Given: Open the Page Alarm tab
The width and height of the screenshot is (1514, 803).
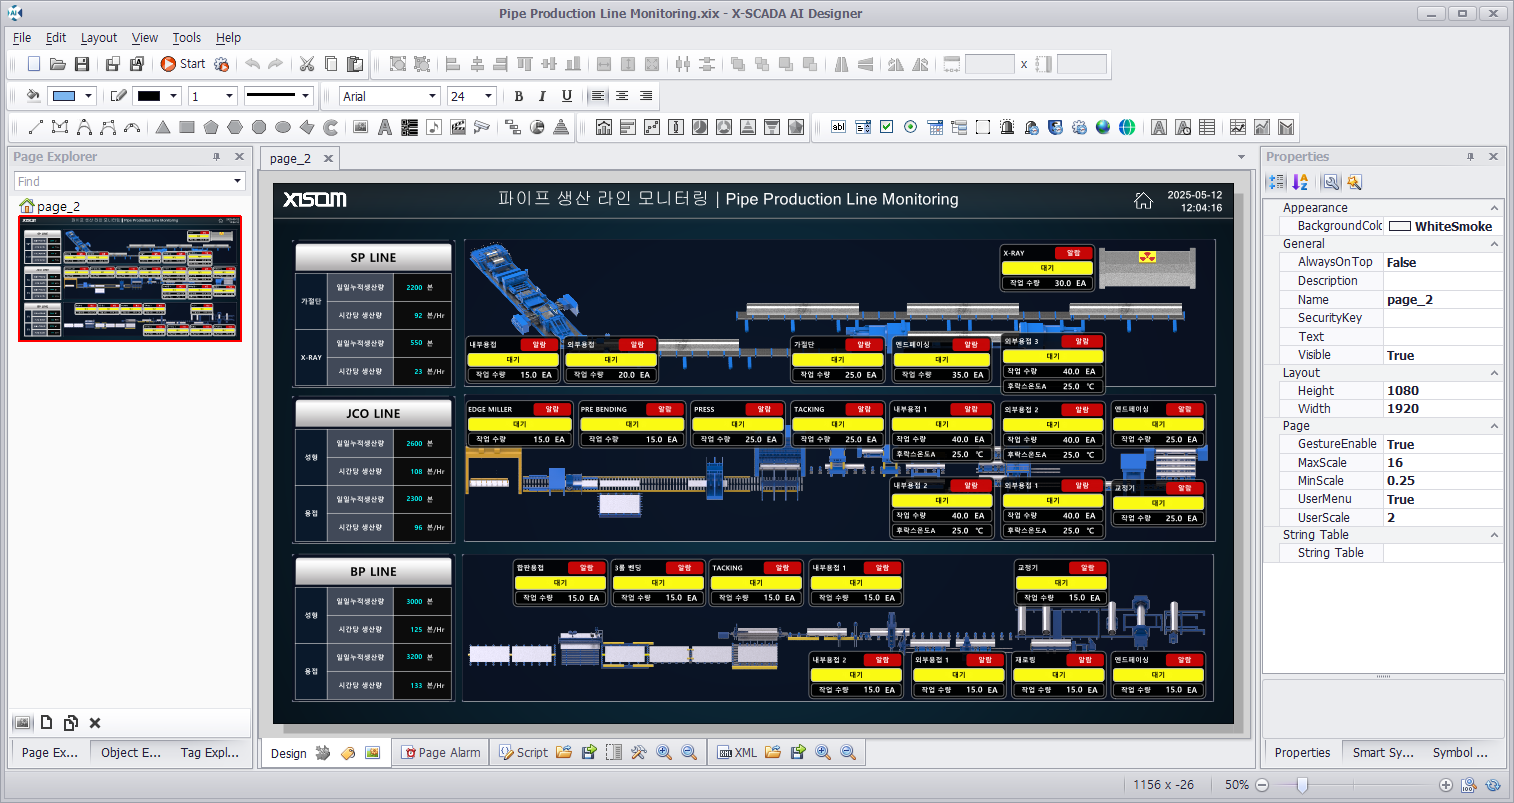Looking at the screenshot, I should pos(441,752).
